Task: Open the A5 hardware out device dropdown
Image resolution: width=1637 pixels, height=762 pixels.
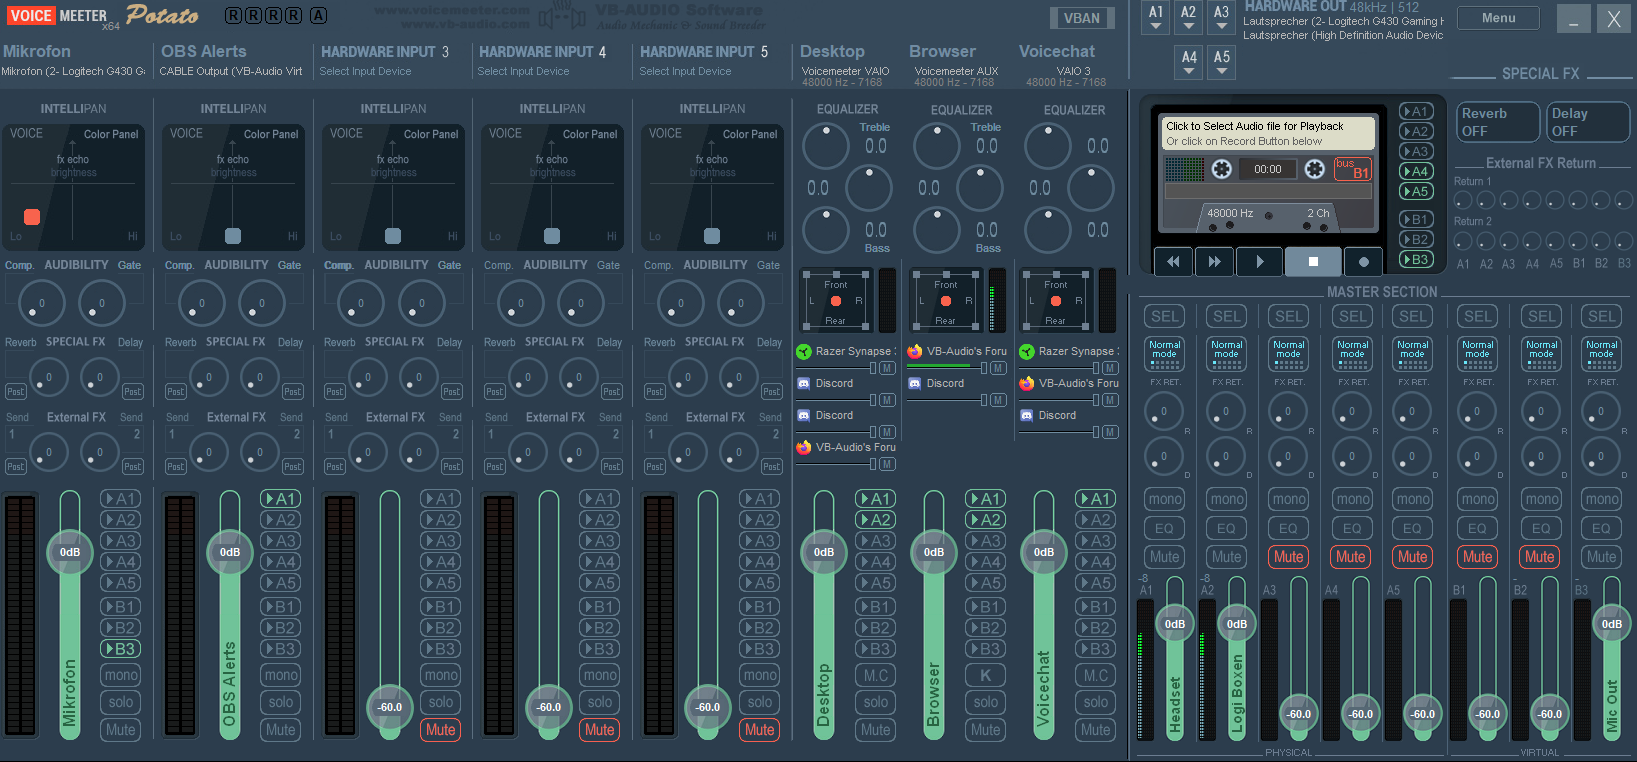Action: pyautogui.click(x=1222, y=62)
